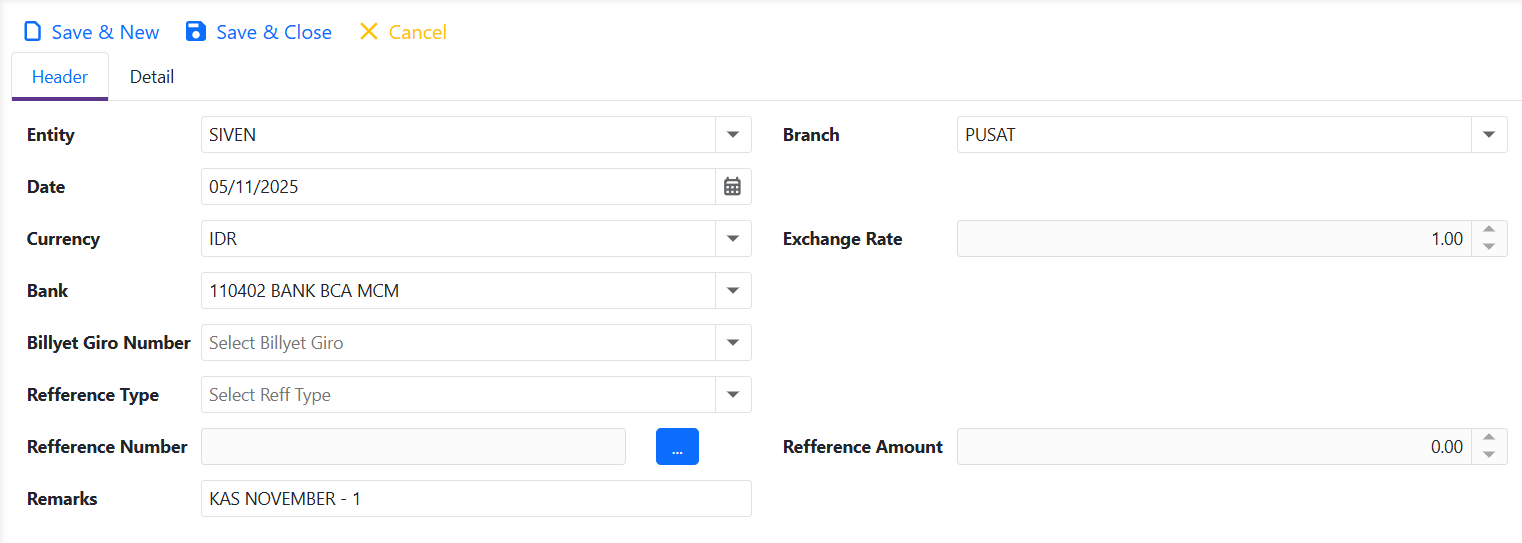
Task: Click the Remarks field KAS NOVEMBER - 1
Action: 476,499
